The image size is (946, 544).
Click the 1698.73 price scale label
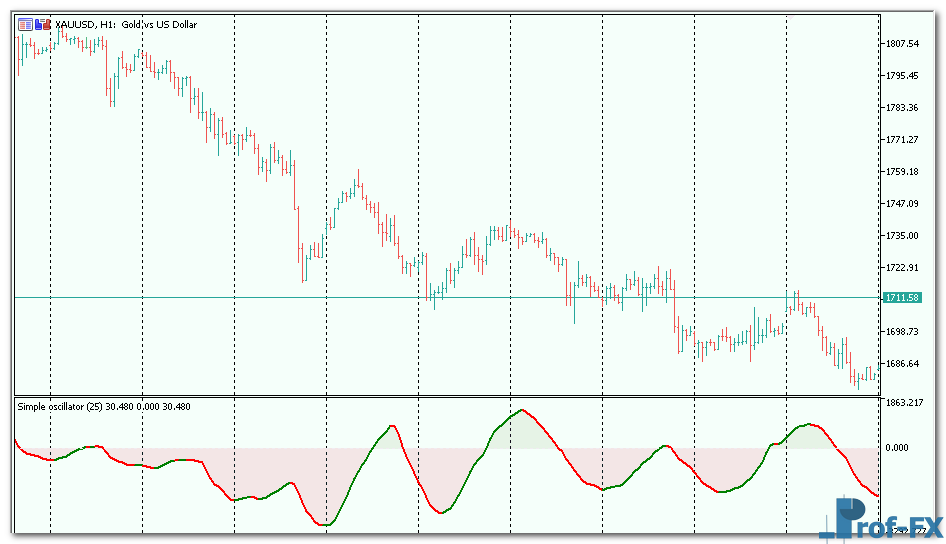pos(902,332)
